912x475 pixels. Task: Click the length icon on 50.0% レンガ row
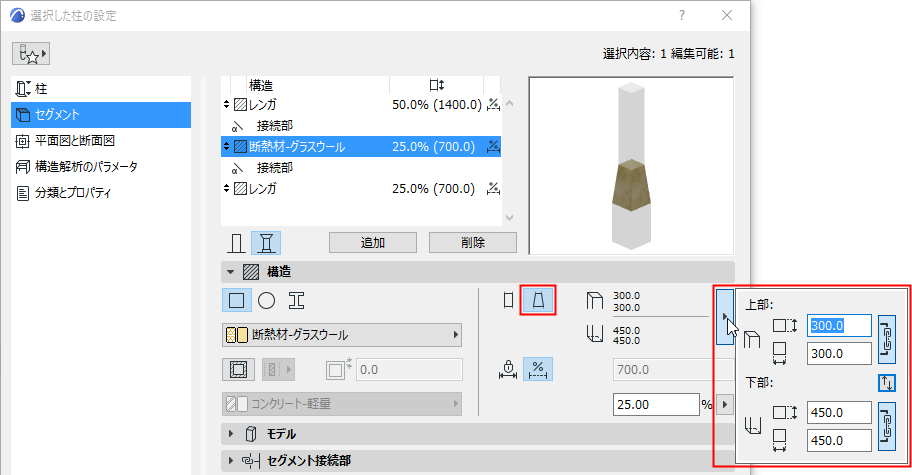tap(493, 105)
